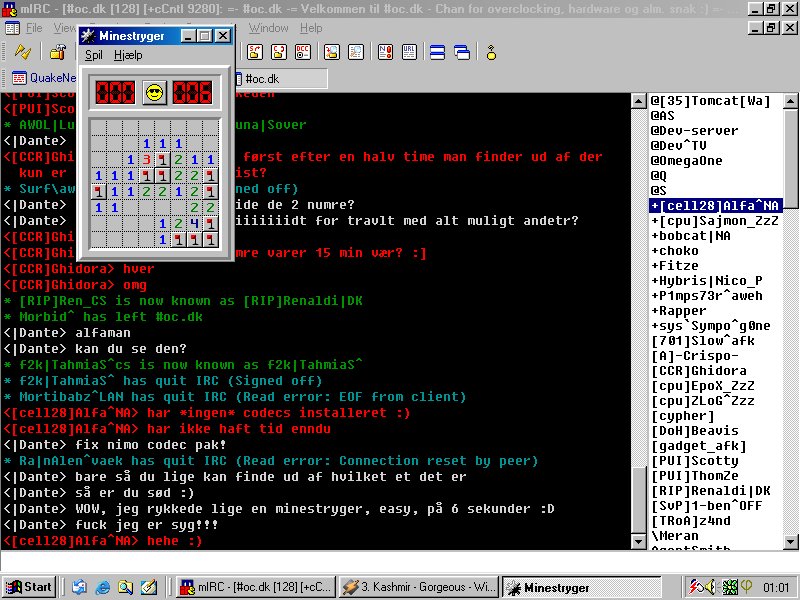Image resolution: width=800 pixels, height=600 pixels.
Task: Click the nick list scroll up arrow
Action: (790, 101)
